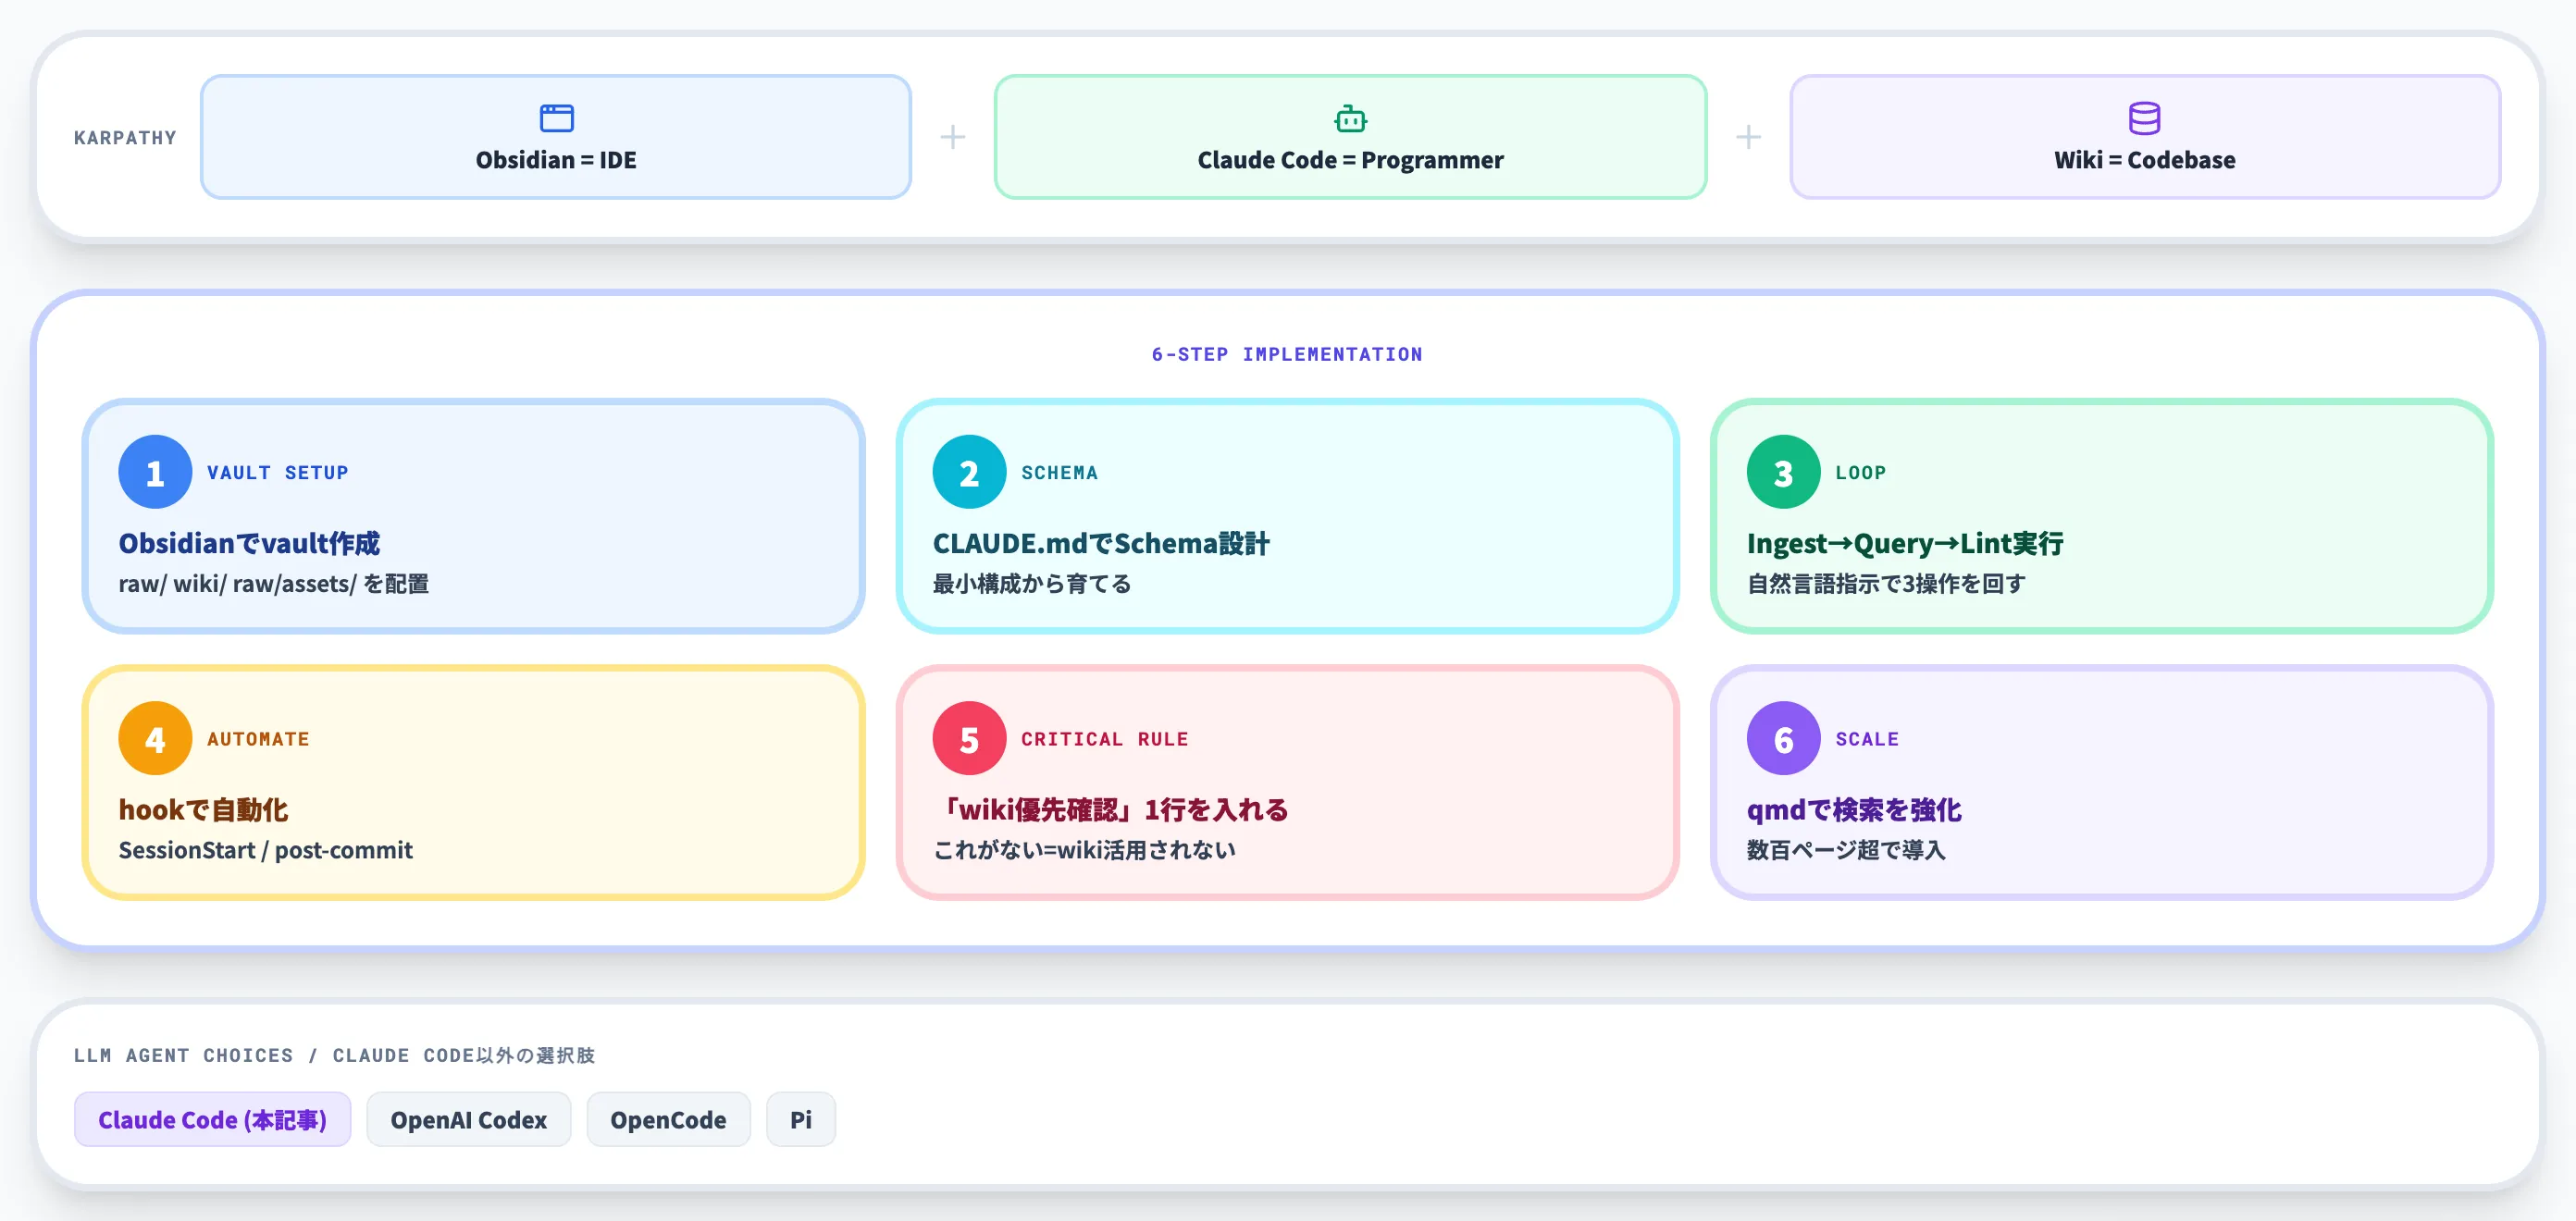Click the blue step 1 number circle

(155, 472)
